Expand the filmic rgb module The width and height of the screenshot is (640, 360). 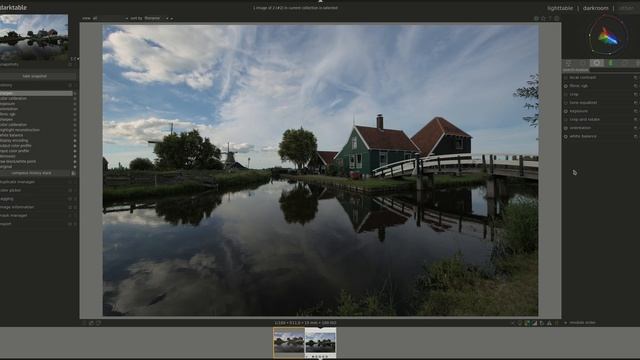coord(579,86)
